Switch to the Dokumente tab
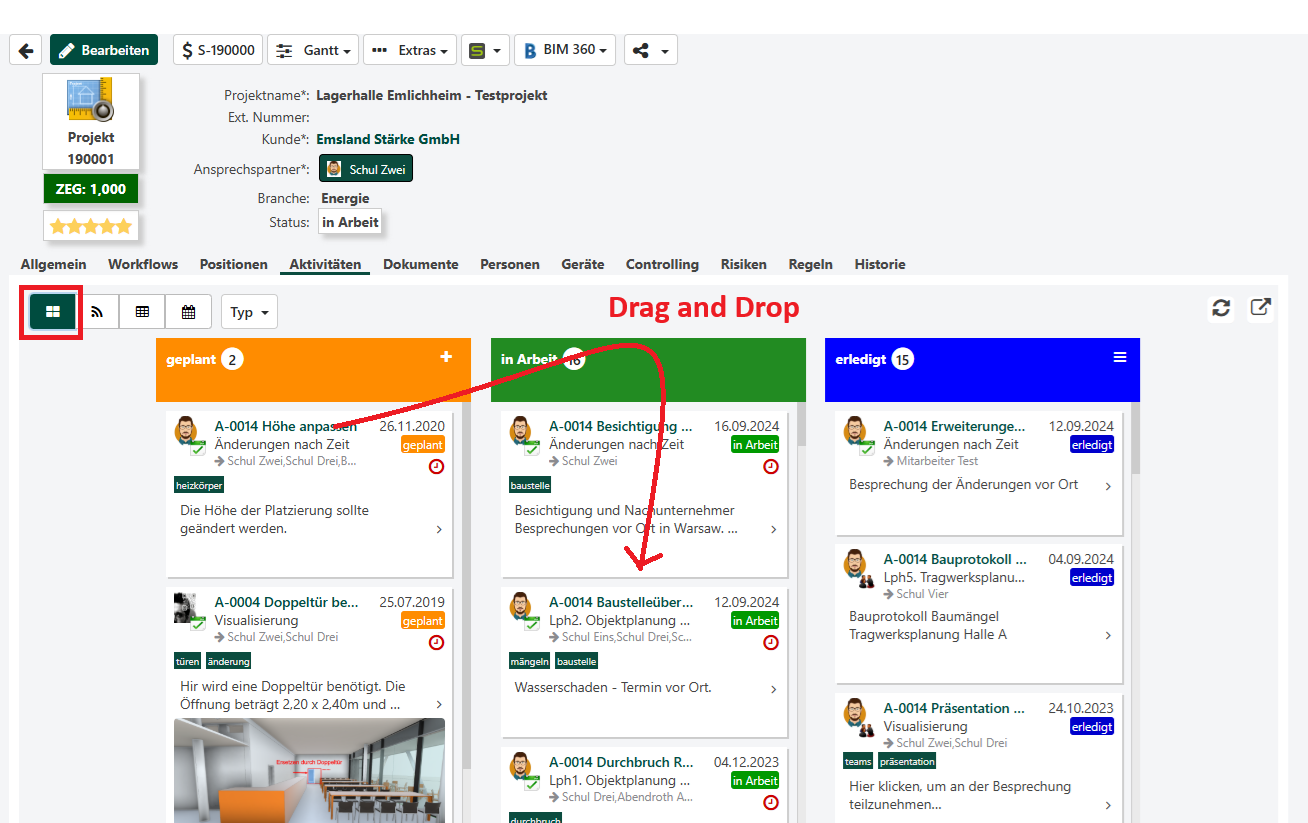Screen dimensions: 1308x823 (x=420, y=265)
